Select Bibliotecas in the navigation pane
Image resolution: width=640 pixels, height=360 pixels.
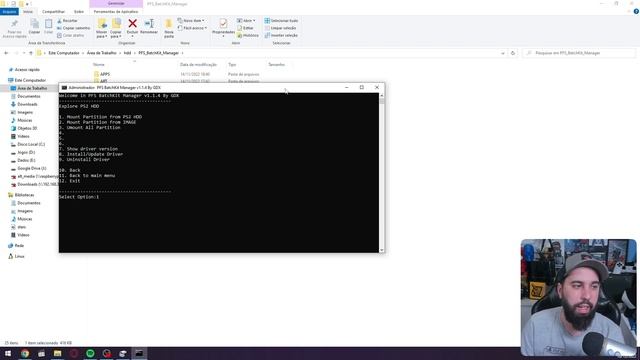(x=24, y=195)
